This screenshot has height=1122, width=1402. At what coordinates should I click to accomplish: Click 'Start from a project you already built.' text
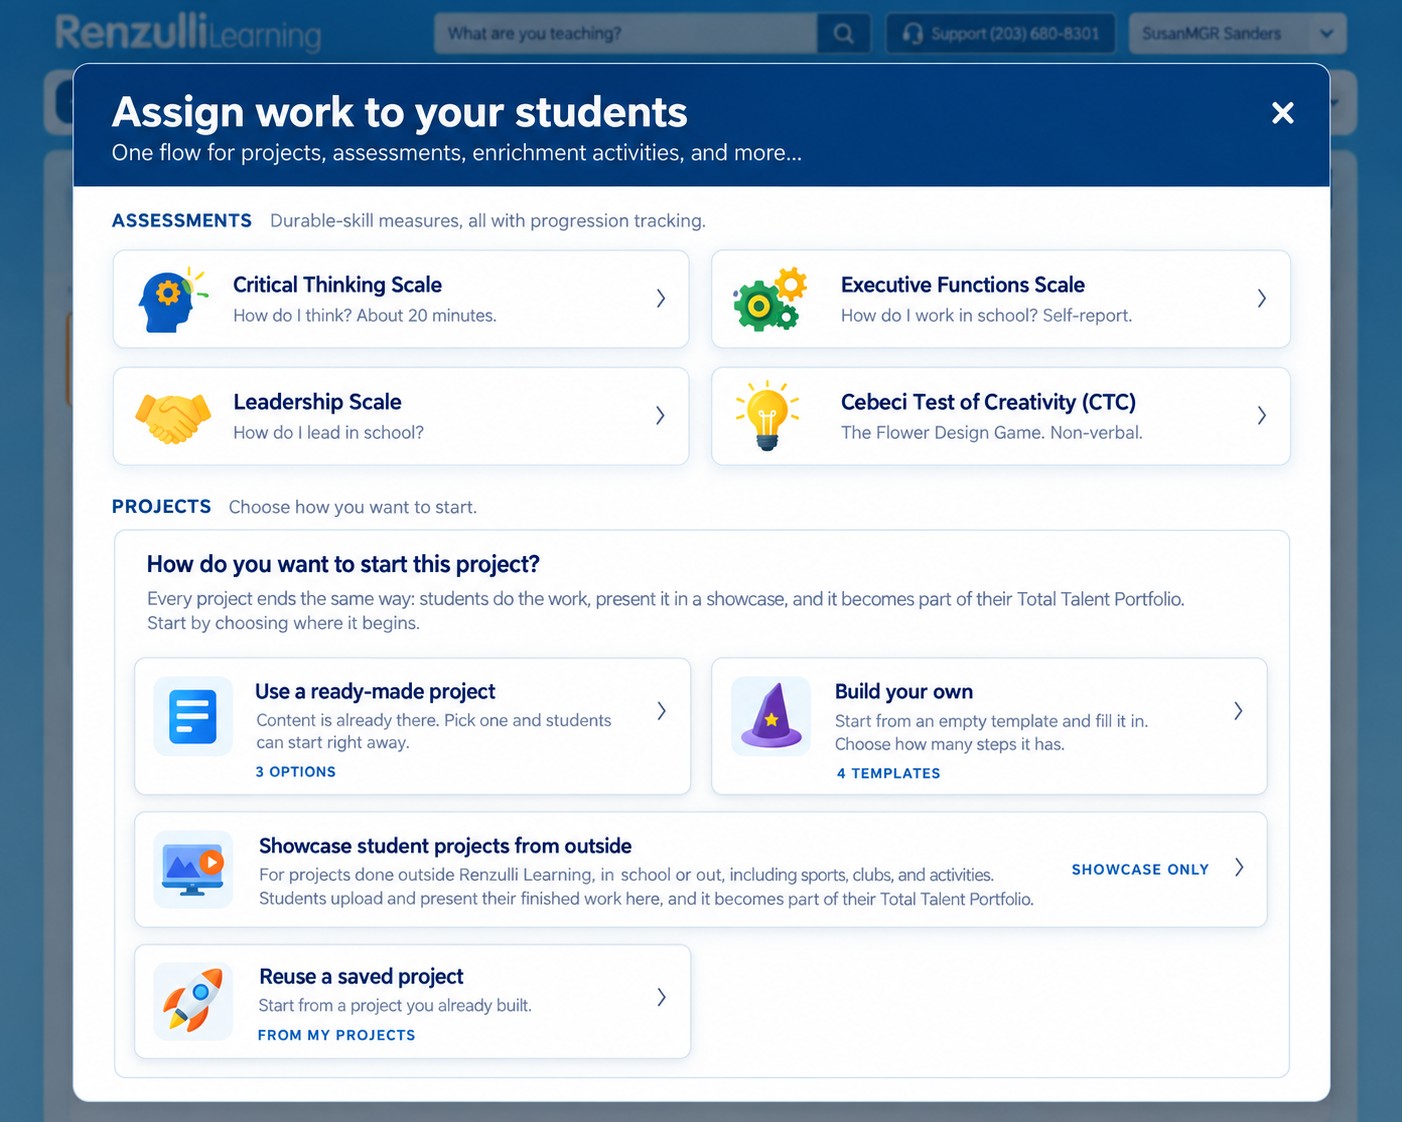coord(395,1006)
